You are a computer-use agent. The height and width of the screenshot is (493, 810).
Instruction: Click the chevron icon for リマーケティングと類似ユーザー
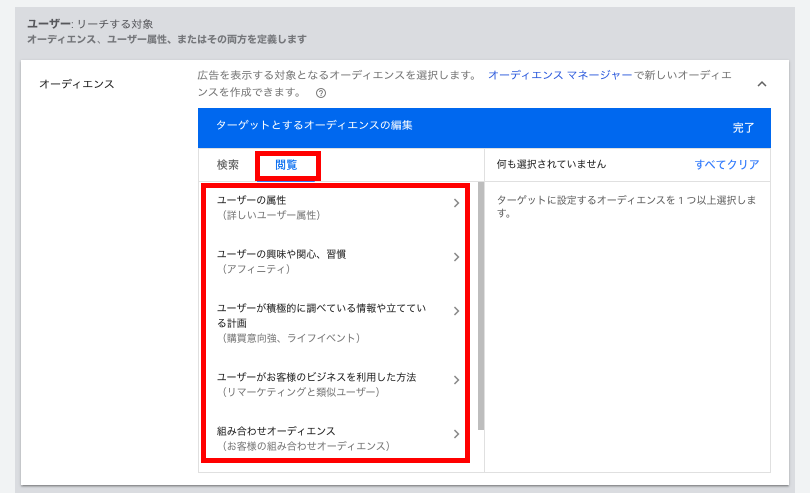pyautogui.click(x=456, y=380)
